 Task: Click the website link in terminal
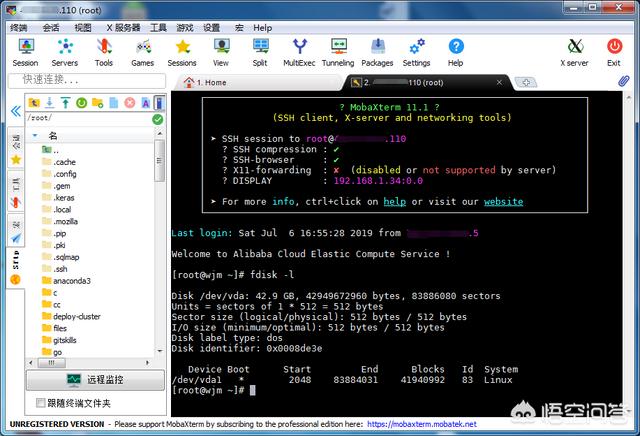click(x=503, y=202)
